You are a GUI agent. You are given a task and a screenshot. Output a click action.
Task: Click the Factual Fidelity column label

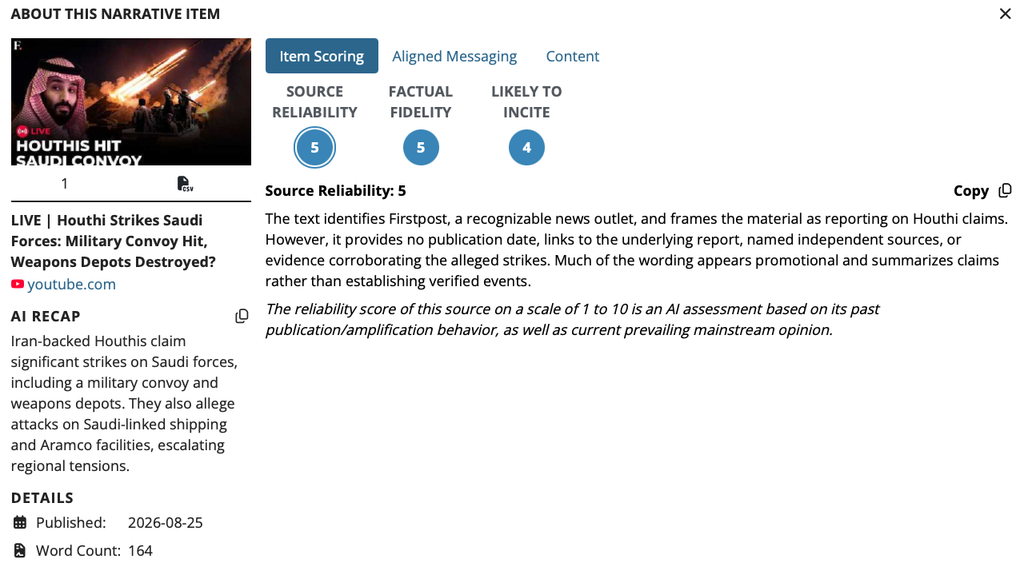421,102
